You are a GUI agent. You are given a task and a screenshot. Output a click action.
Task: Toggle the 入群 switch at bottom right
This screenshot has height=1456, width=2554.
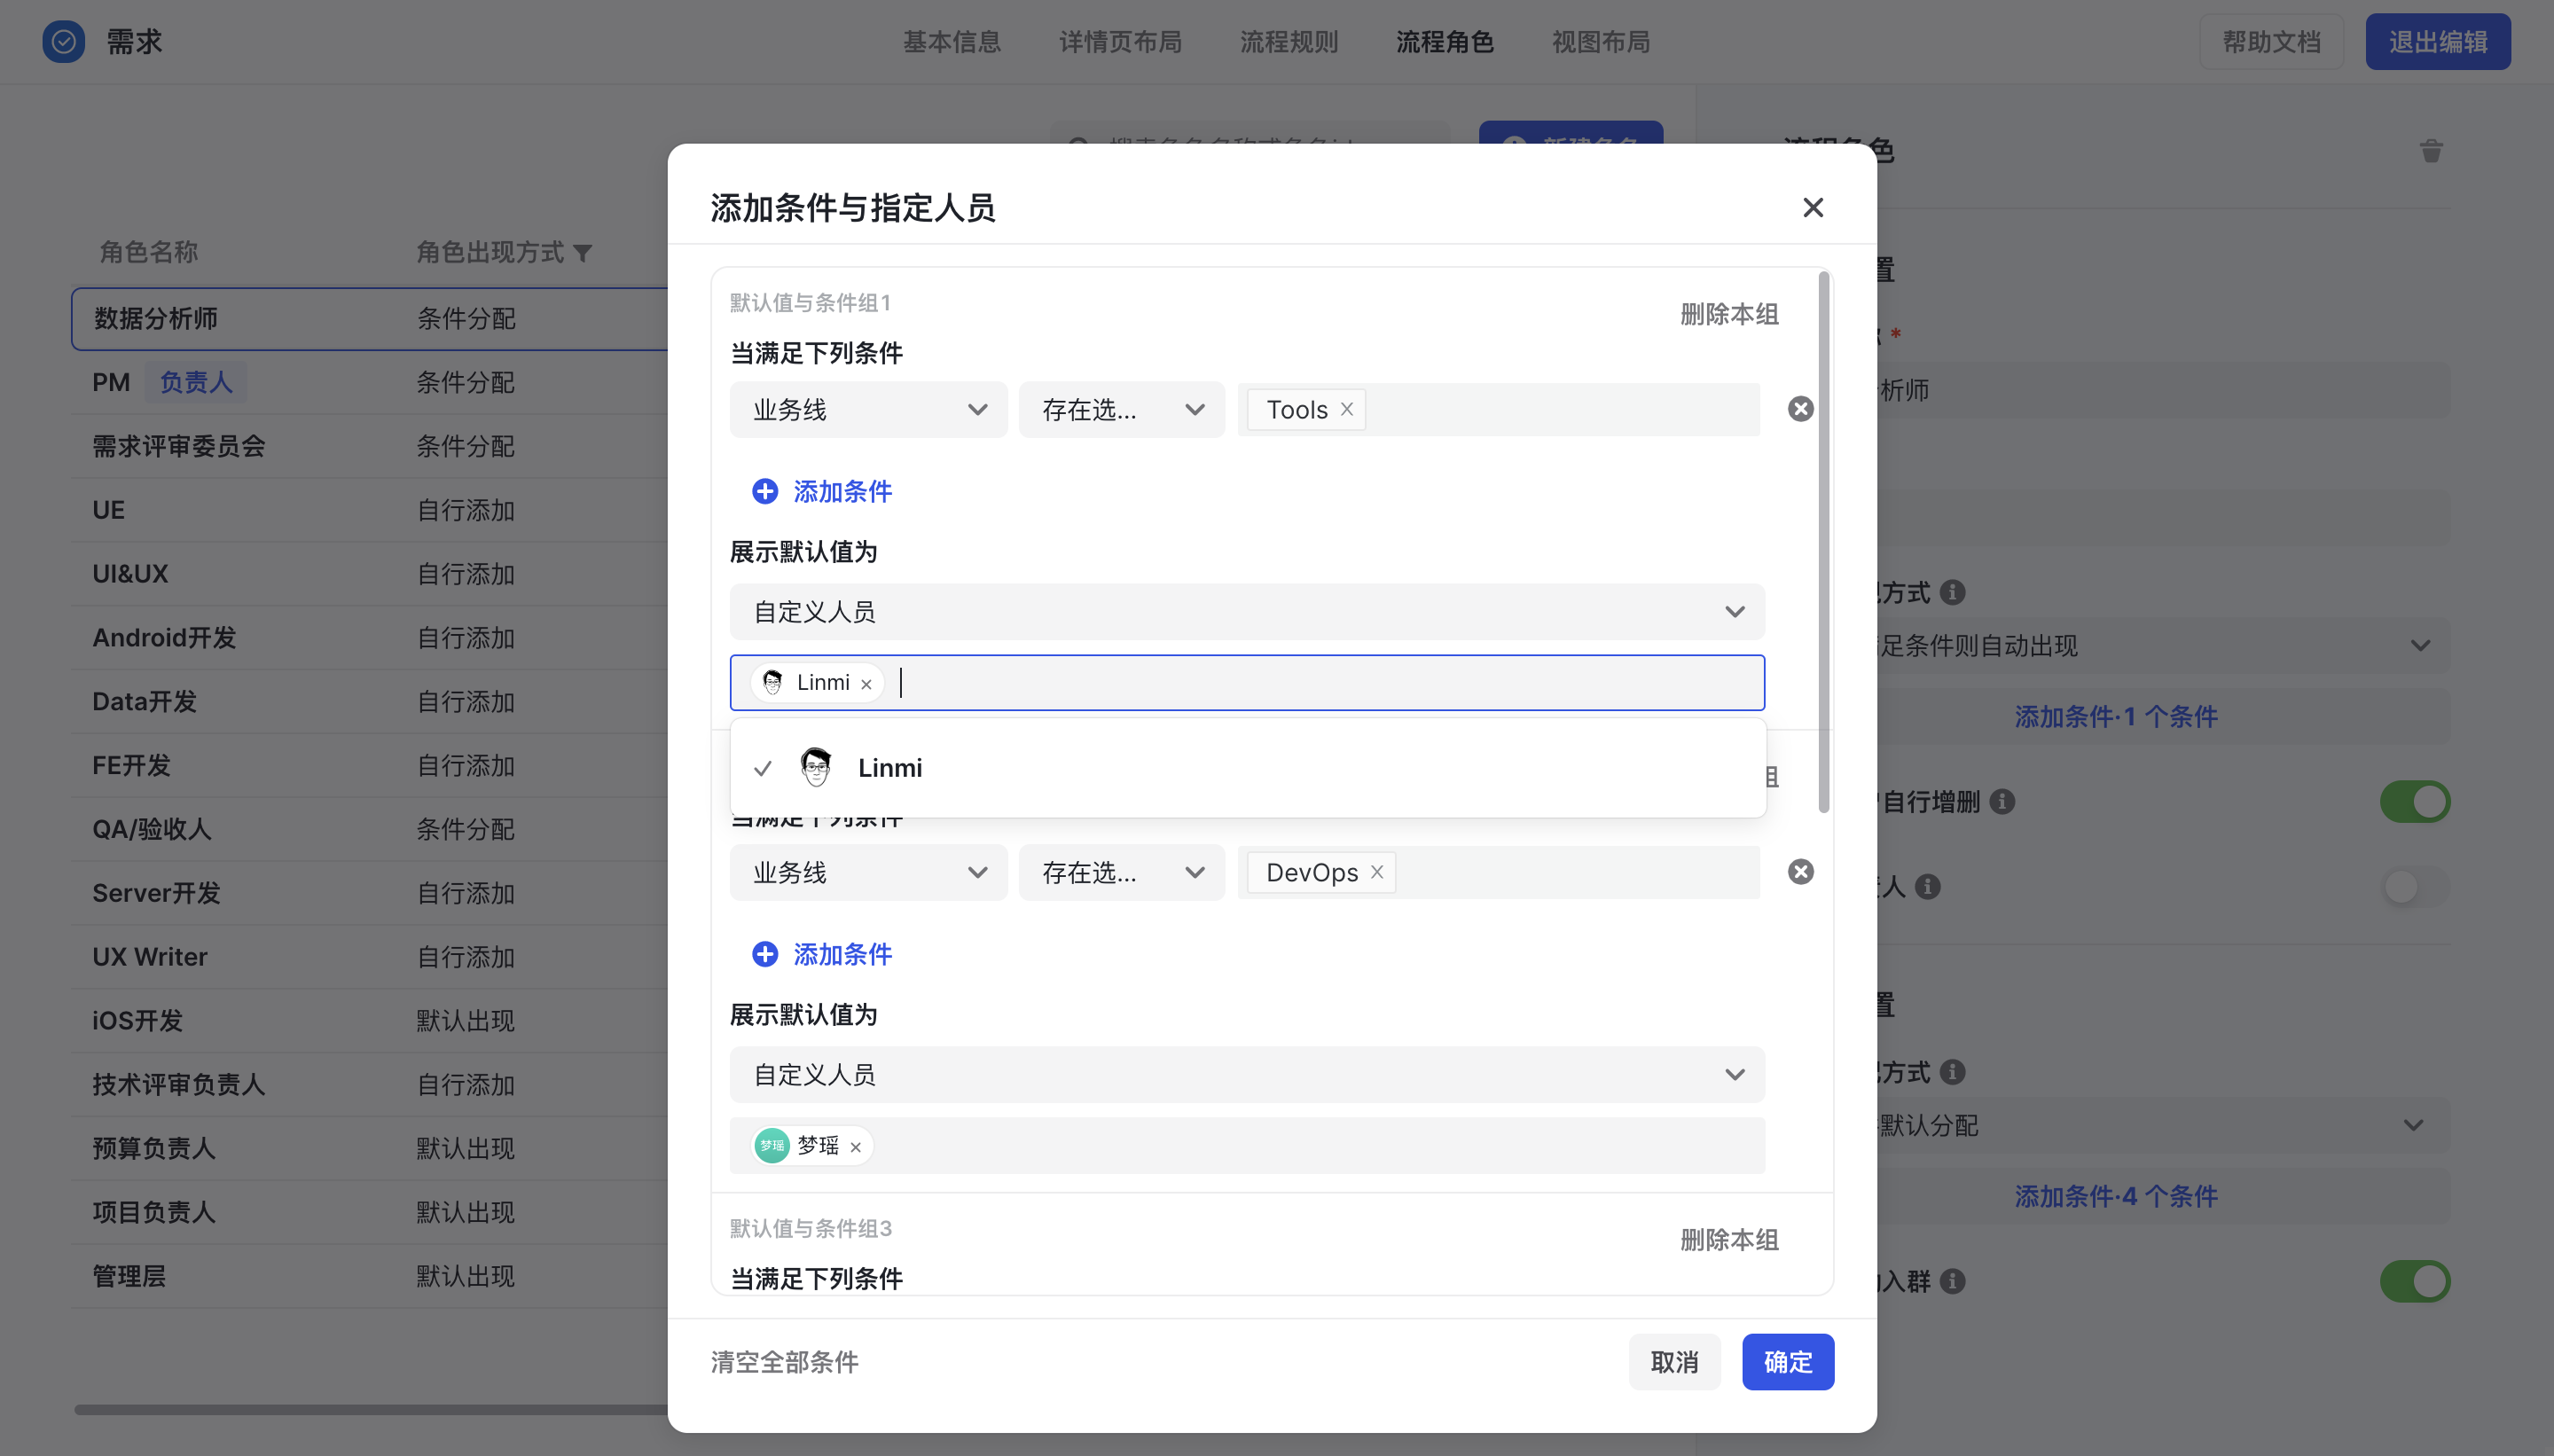(x=2414, y=1281)
